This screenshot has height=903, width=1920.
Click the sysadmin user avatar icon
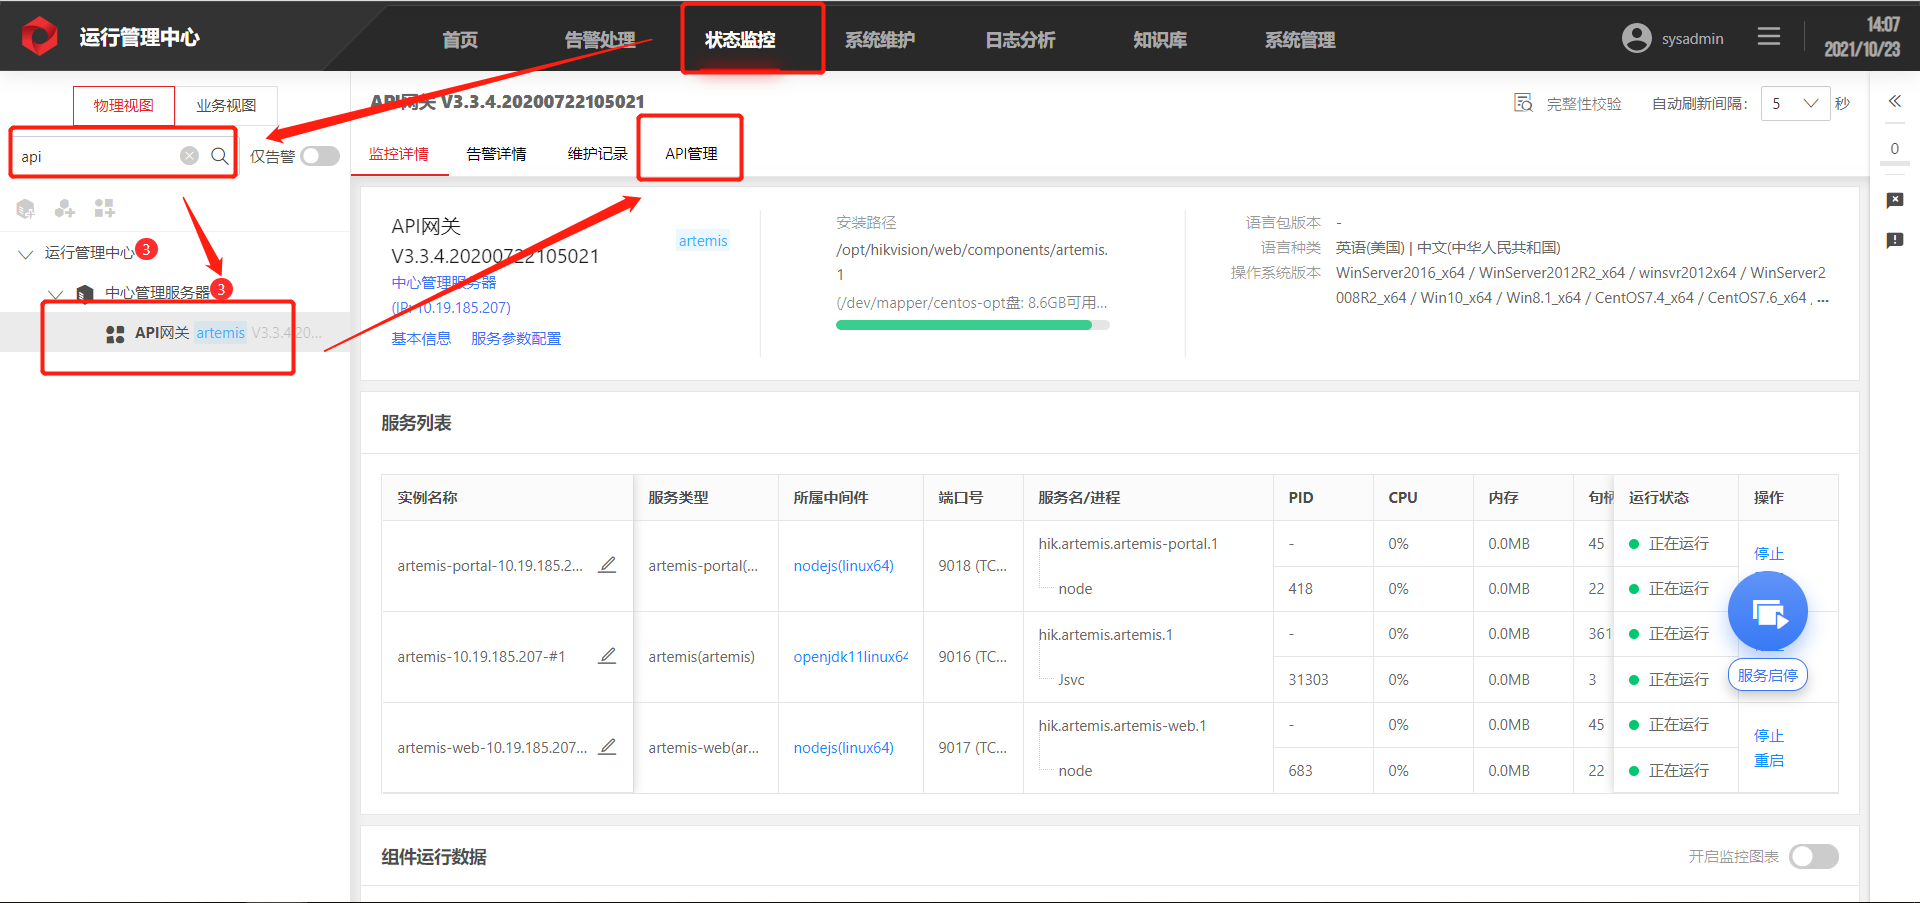point(1636,38)
